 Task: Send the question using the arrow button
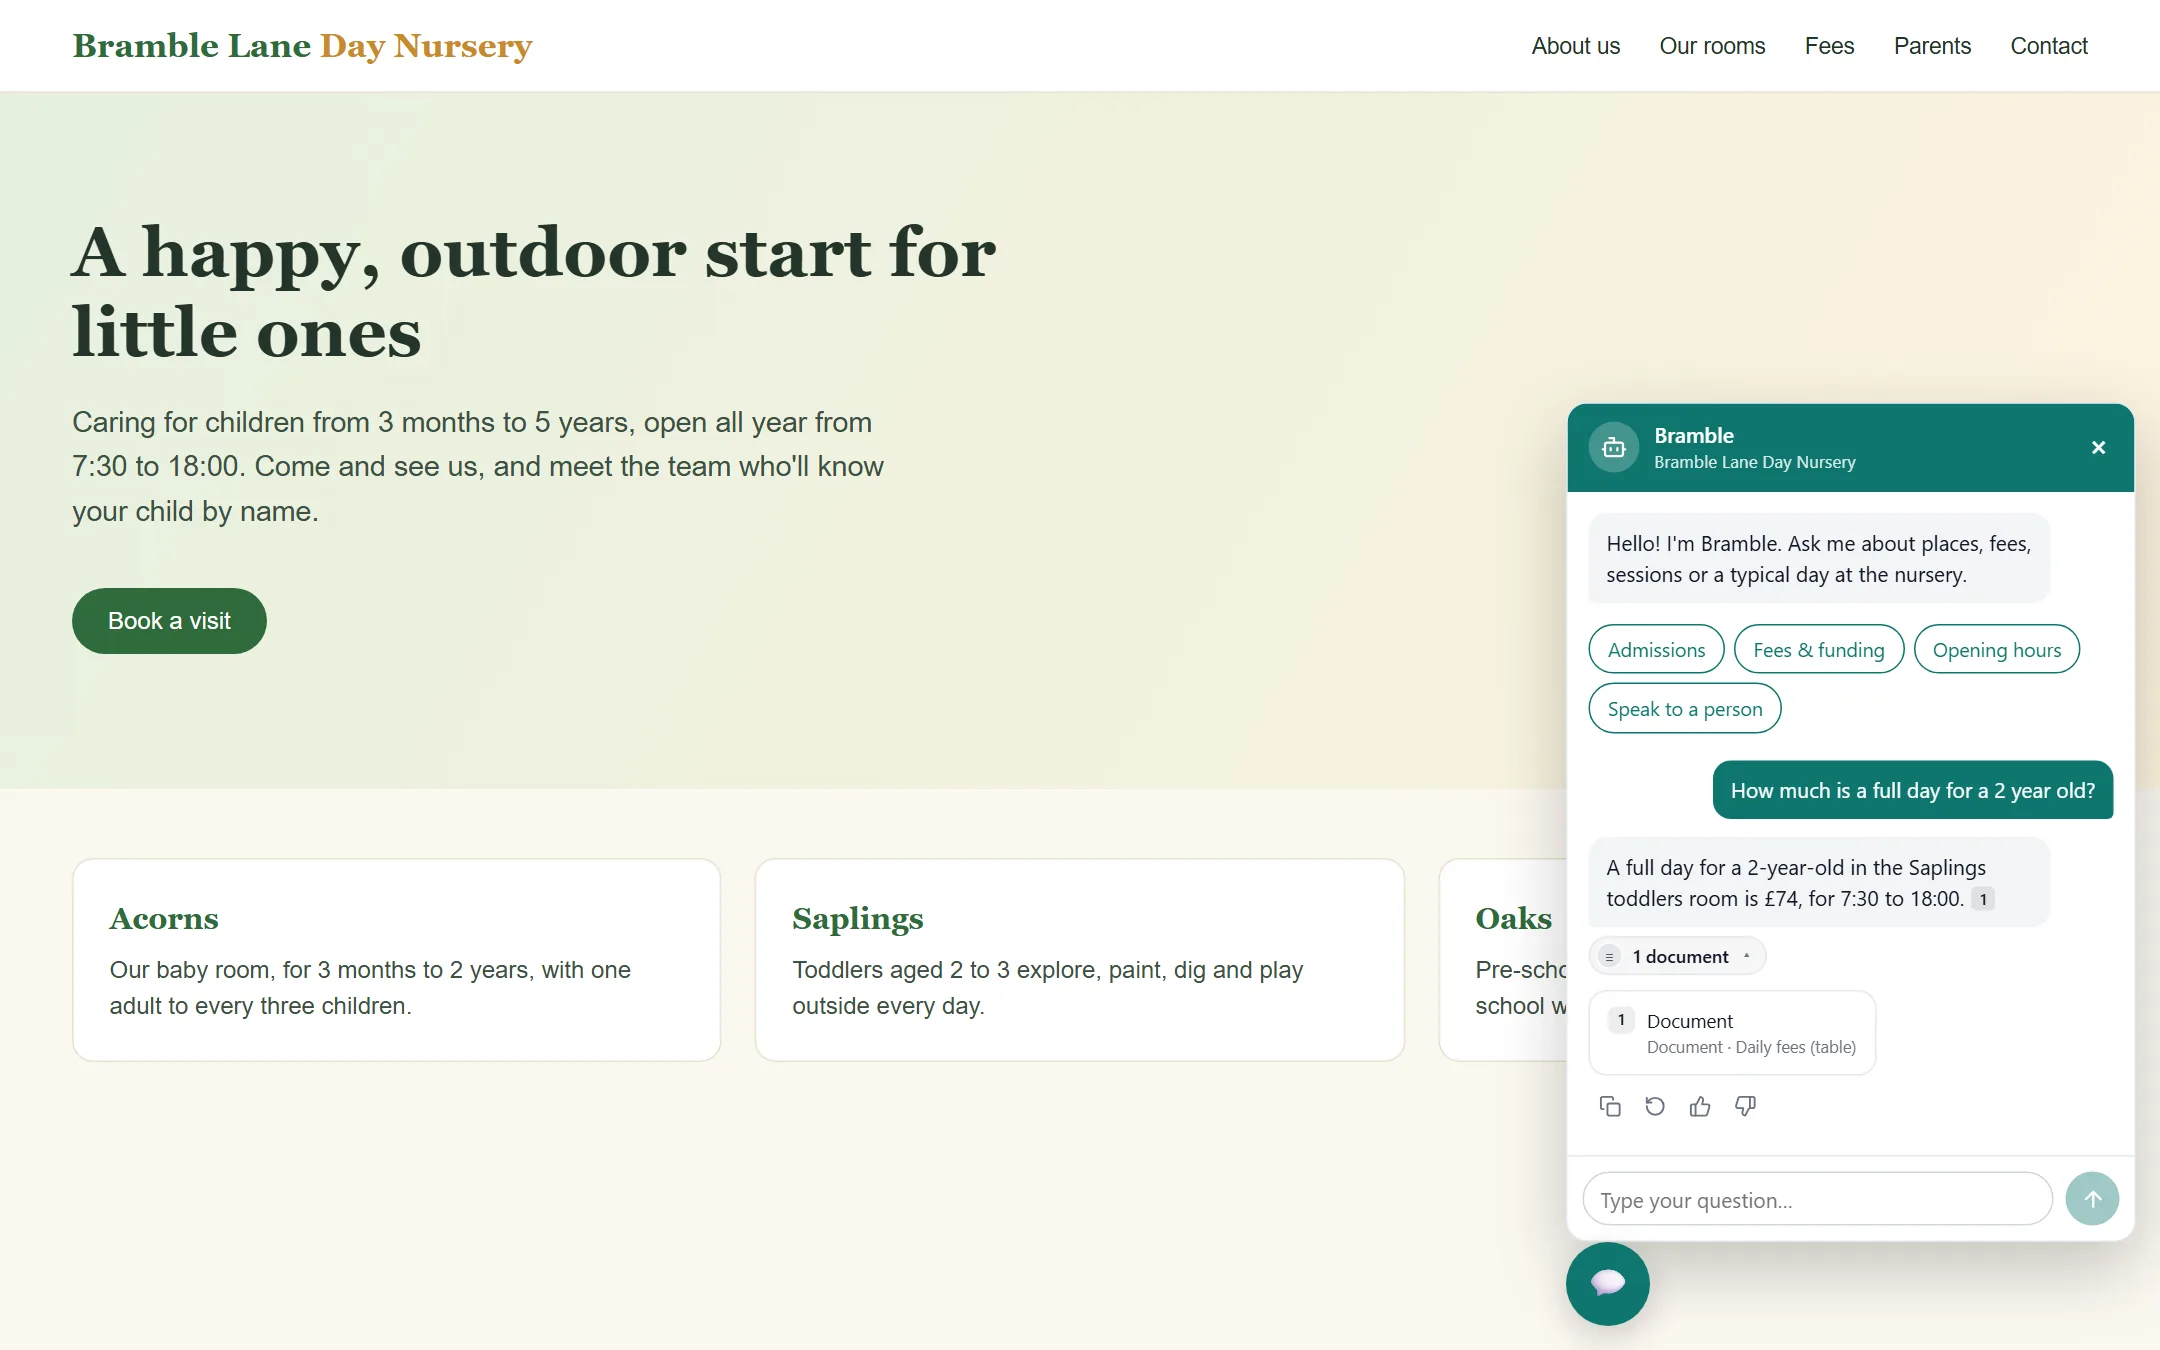point(2092,1199)
